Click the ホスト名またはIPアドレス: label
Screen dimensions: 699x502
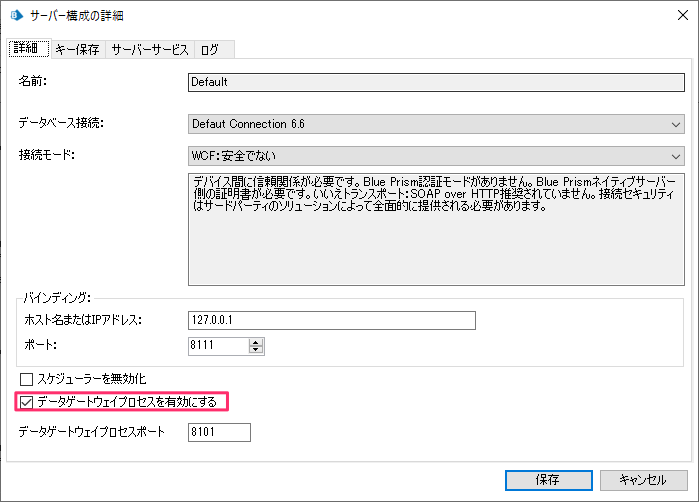83,320
